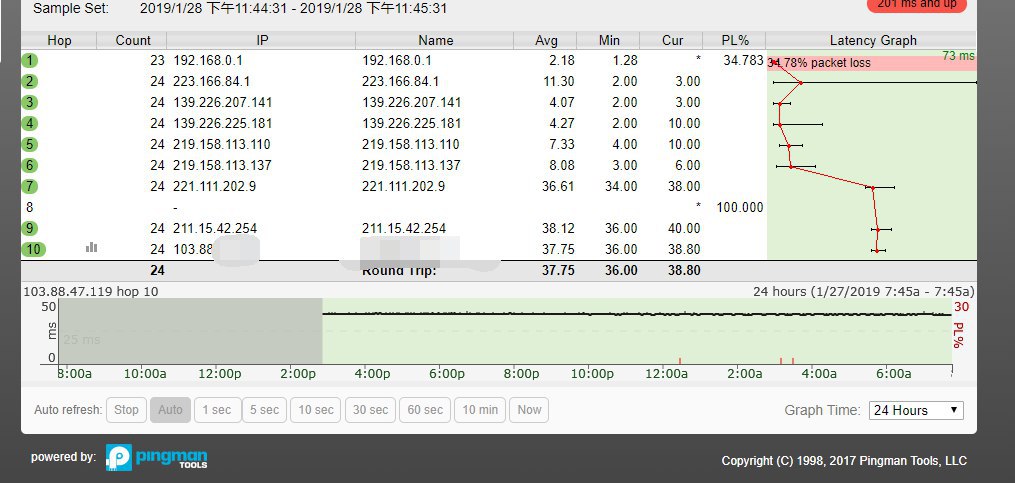The image size is (1015, 483).
Task: Open the Graph Time dropdown
Action: point(915,410)
